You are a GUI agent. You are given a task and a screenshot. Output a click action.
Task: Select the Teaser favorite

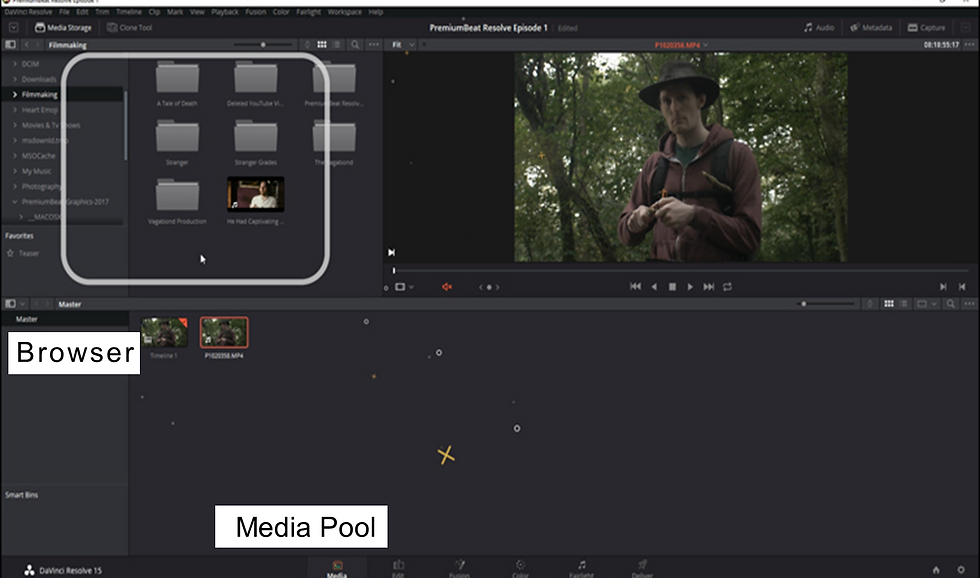[x=29, y=254]
